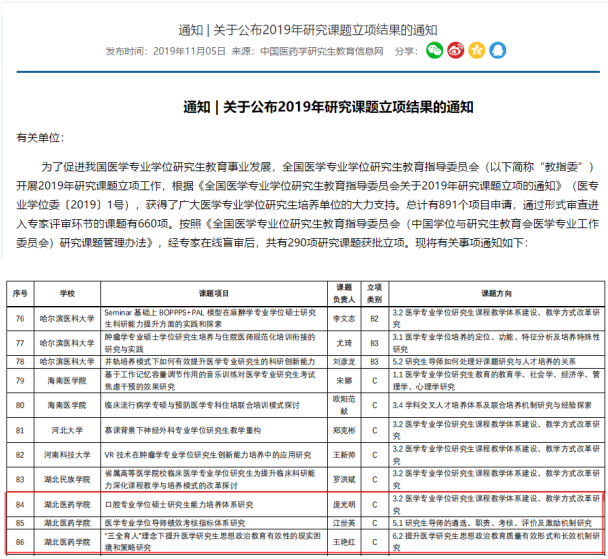Click the 1.1 医学专业学位研究生教育 direction cell
The height and width of the screenshot is (559, 608).
pos(497,381)
